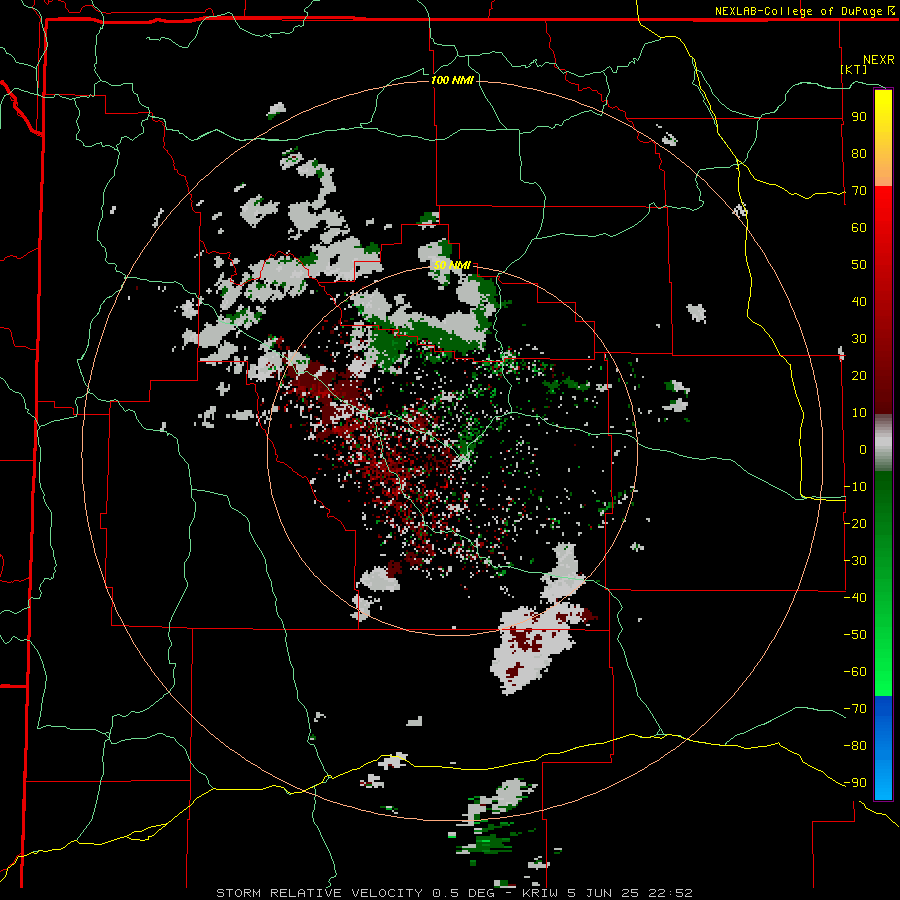Select the positive 50 scale value

859,265
